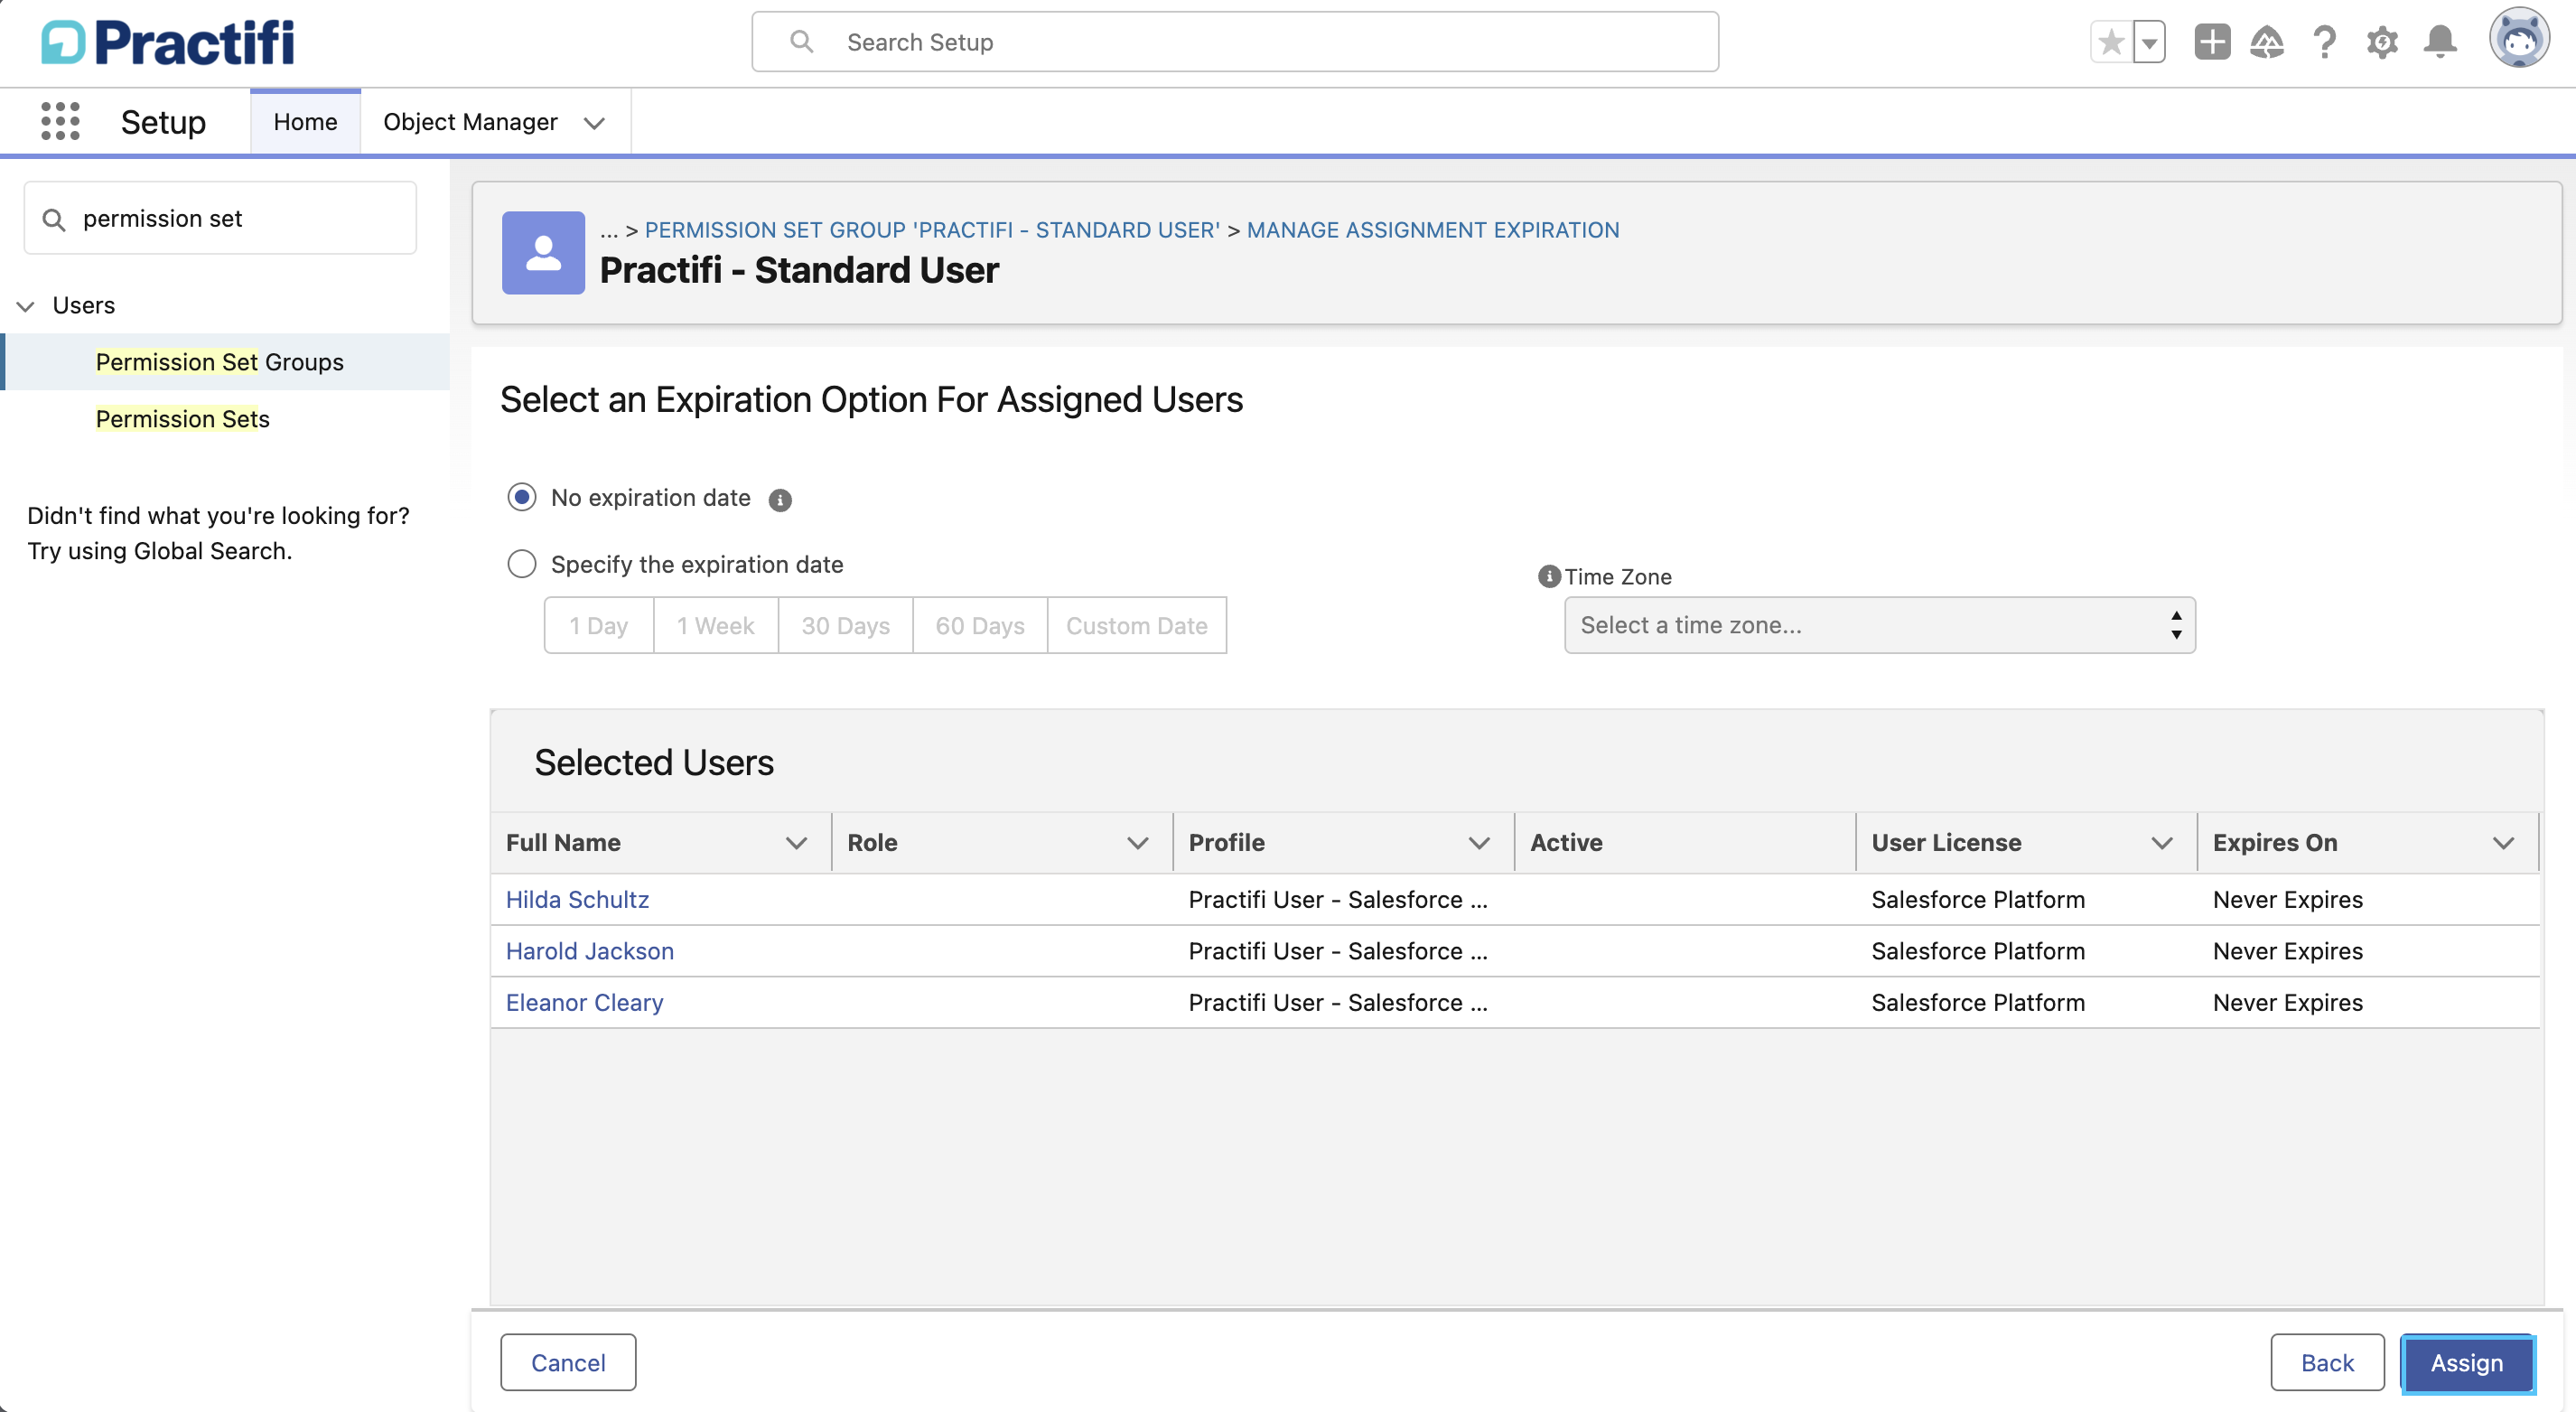Click the Assign button
Image resolution: width=2576 pixels, height=1412 pixels.
point(2467,1362)
